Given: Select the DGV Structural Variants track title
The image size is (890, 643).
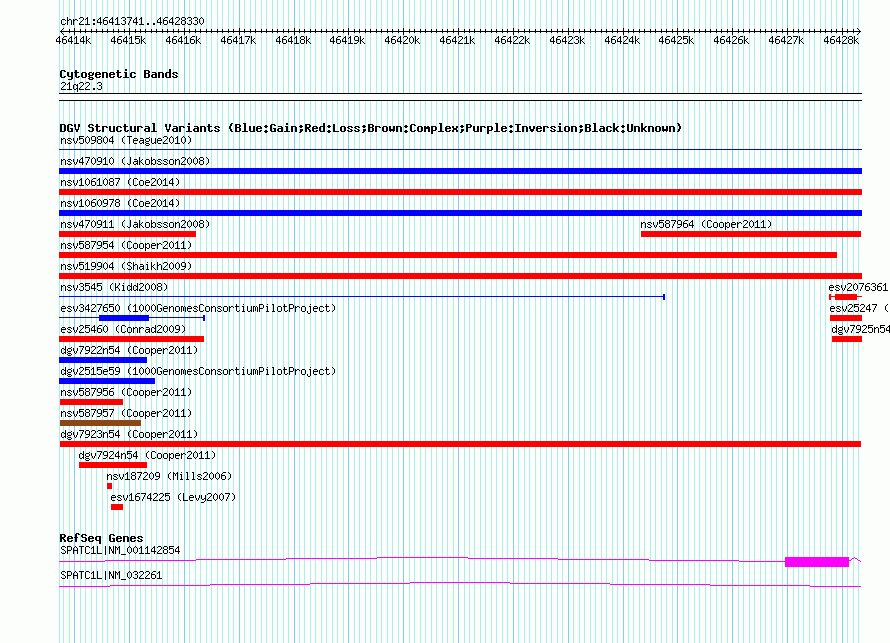Looking at the screenshot, I should click(371, 128).
